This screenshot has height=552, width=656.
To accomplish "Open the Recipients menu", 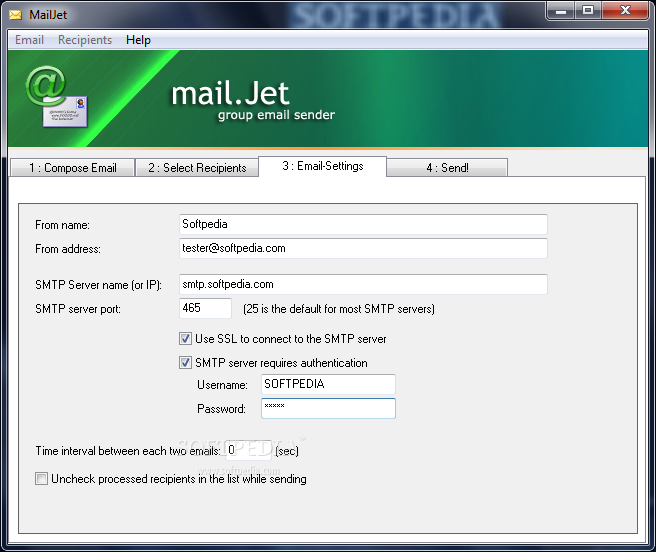I will (x=85, y=40).
